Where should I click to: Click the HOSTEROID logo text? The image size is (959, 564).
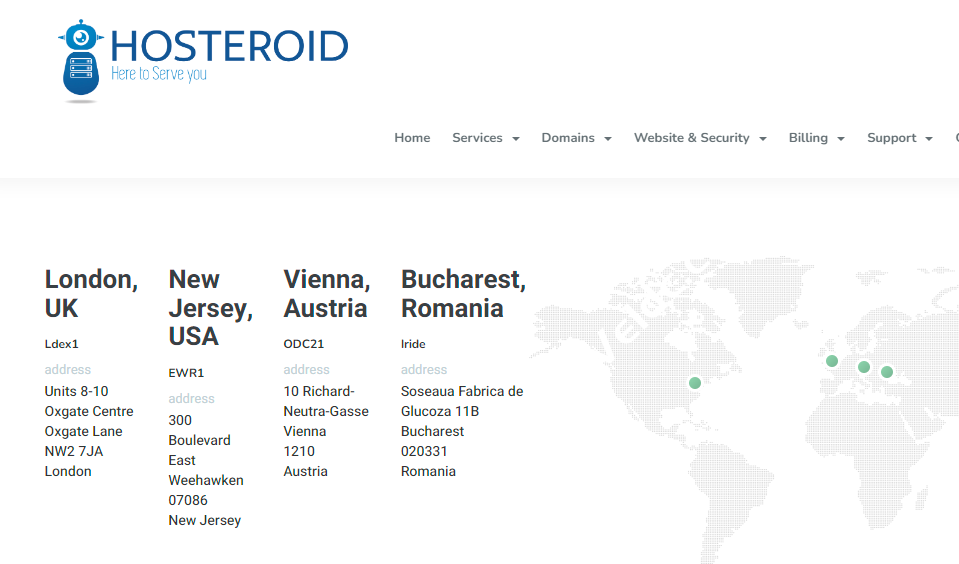tap(229, 46)
